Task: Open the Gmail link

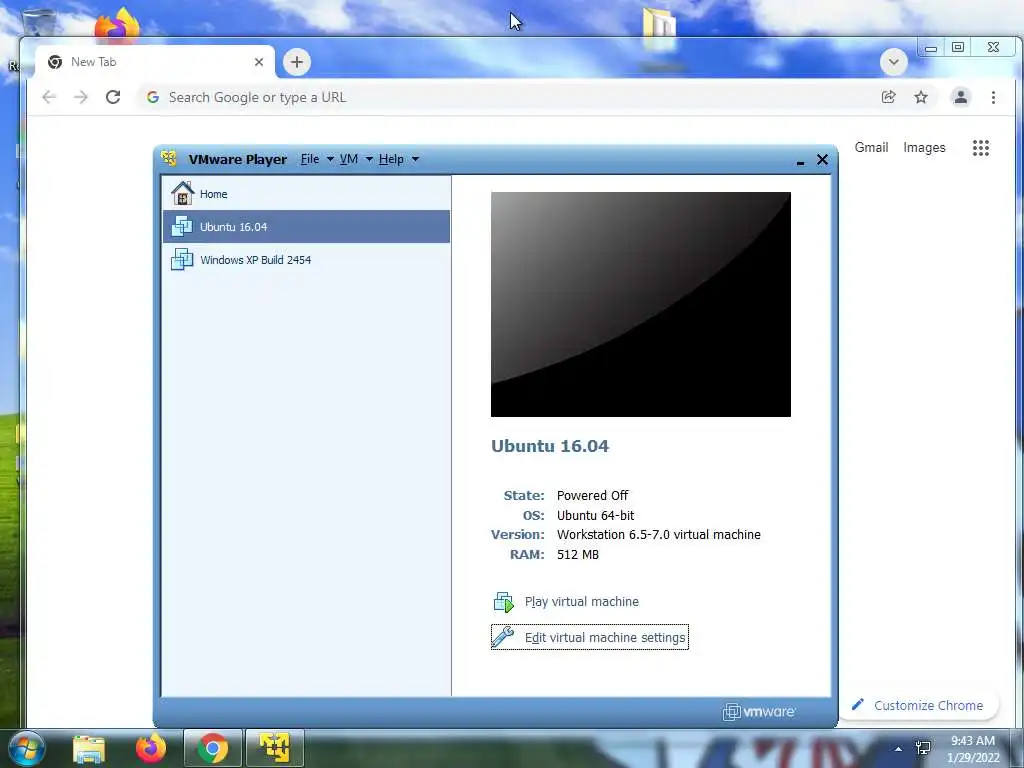Action: click(871, 148)
